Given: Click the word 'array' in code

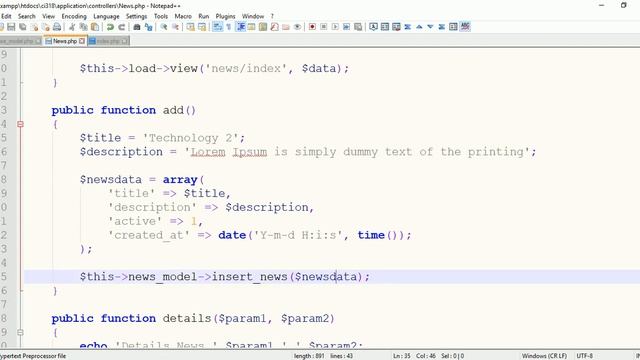Looking at the screenshot, I should 180,180.
